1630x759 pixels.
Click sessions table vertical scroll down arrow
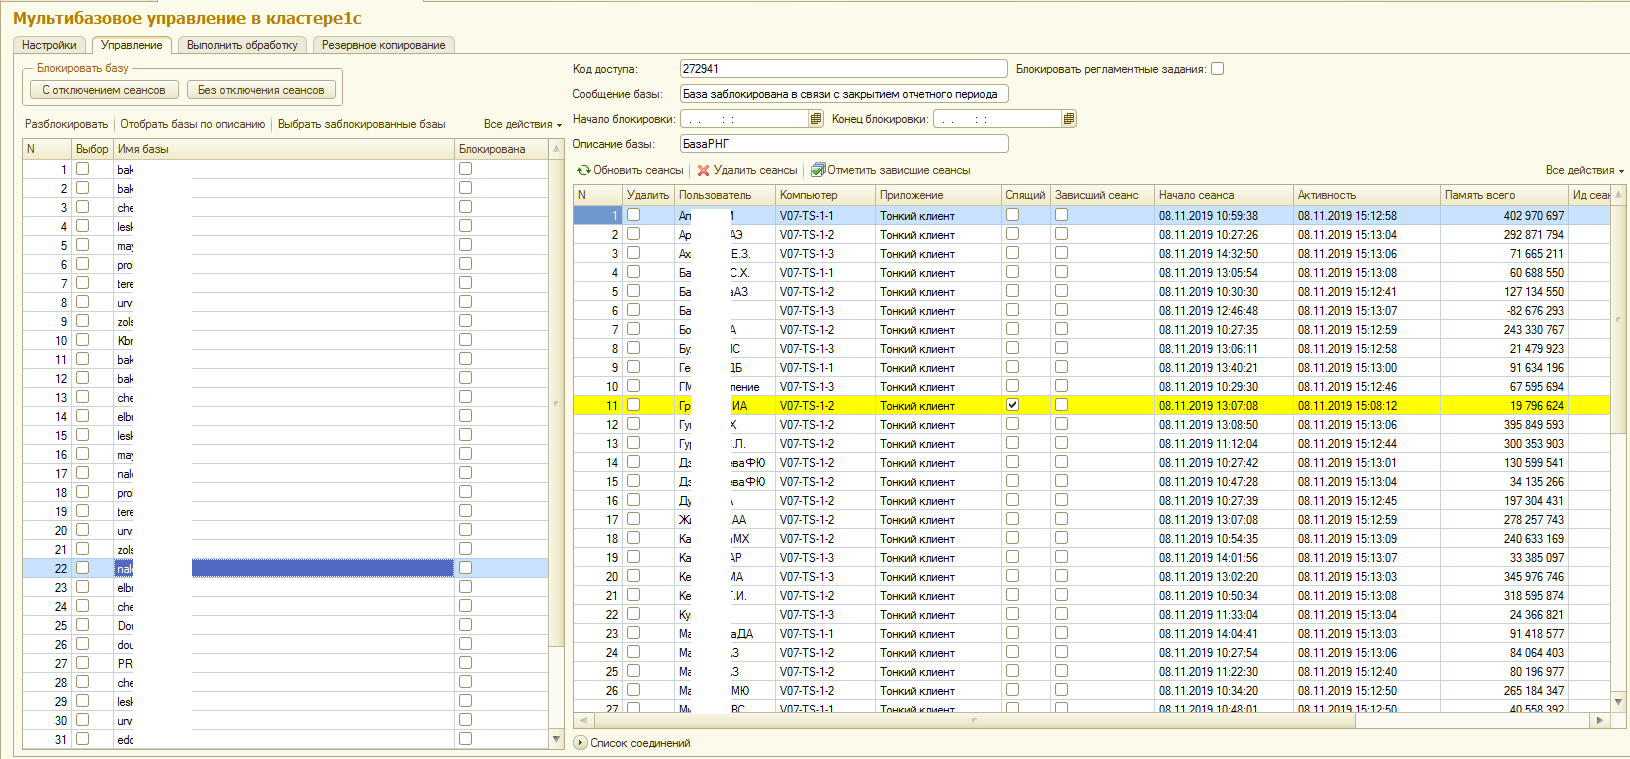click(1618, 702)
